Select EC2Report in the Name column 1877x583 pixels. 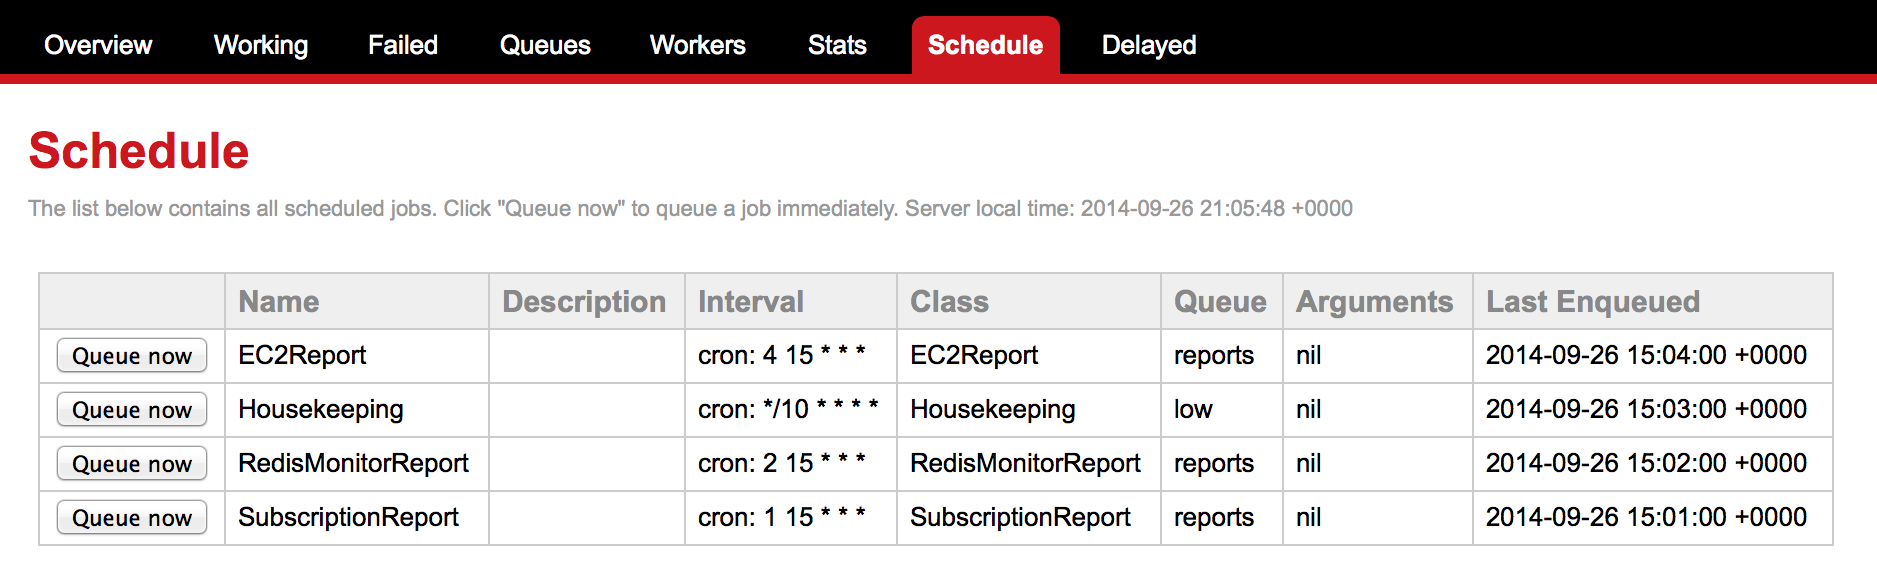coord(302,355)
